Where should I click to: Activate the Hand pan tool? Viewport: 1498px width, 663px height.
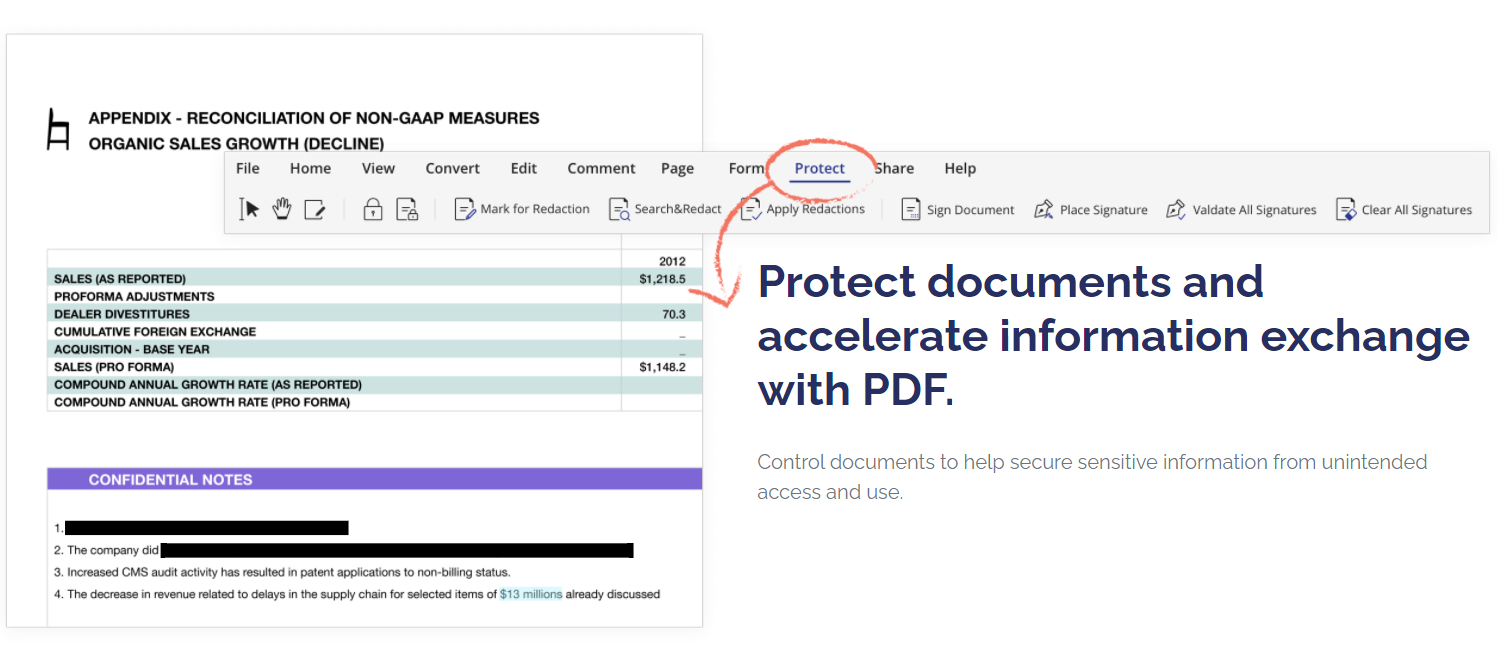tap(282, 208)
